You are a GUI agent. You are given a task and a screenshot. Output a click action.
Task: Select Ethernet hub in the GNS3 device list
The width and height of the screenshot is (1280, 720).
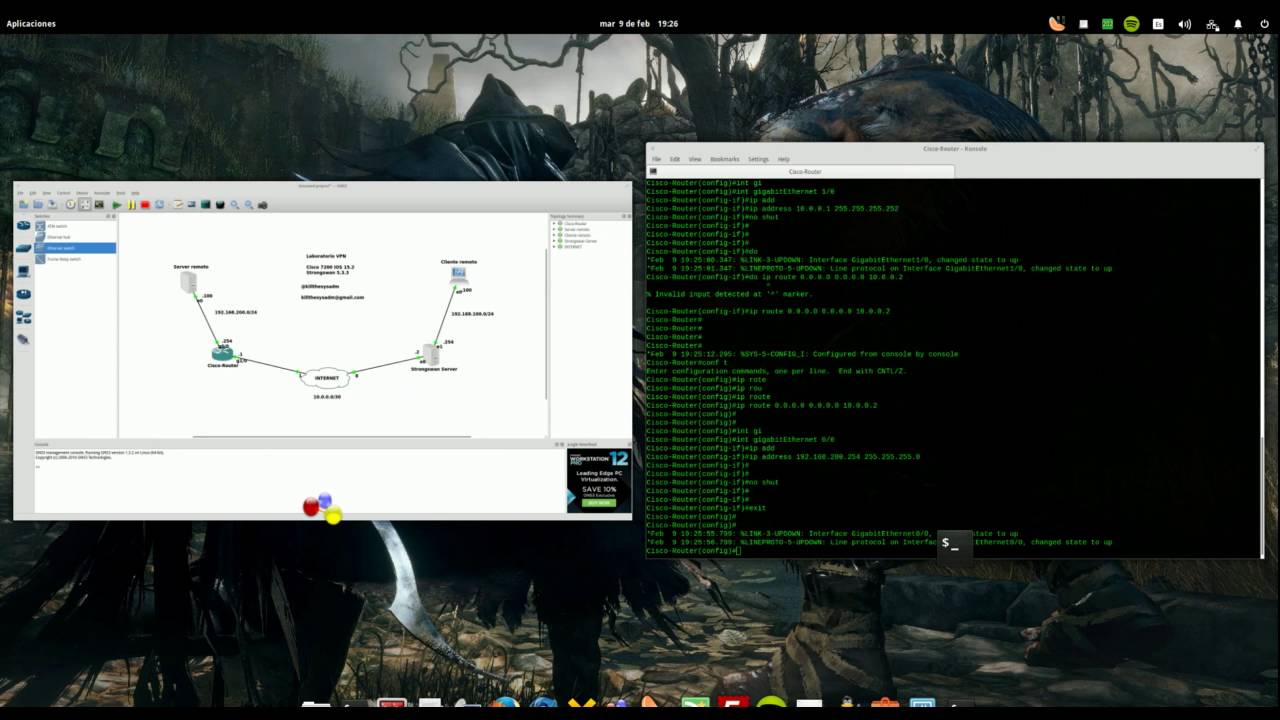click(x=75, y=237)
